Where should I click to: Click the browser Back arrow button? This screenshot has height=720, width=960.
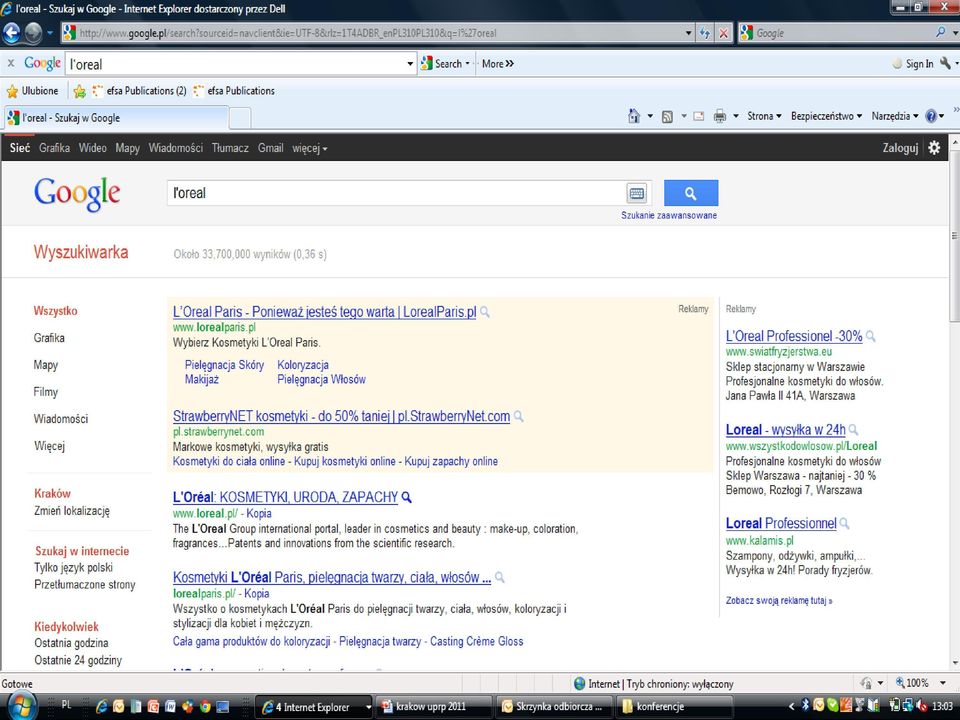tap(12, 33)
